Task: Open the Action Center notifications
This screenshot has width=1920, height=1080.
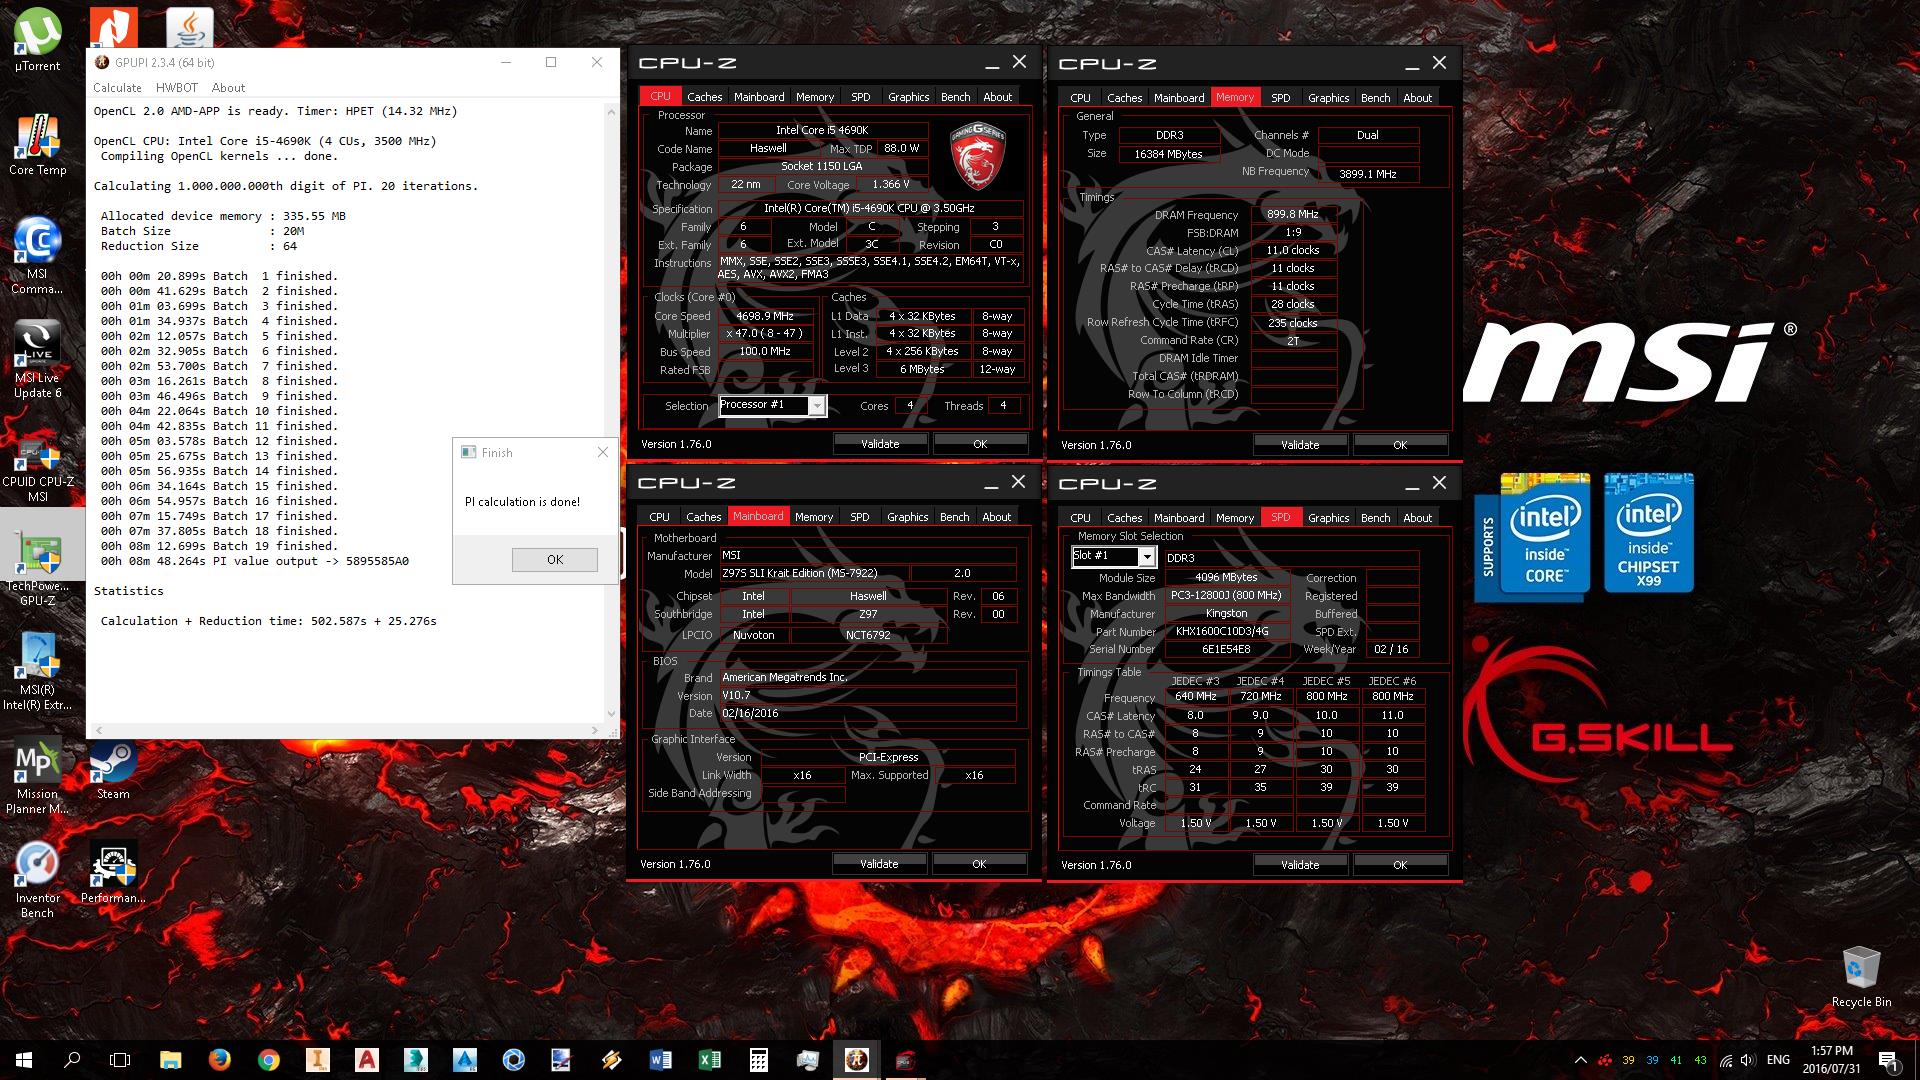Action: [x=1888, y=1060]
